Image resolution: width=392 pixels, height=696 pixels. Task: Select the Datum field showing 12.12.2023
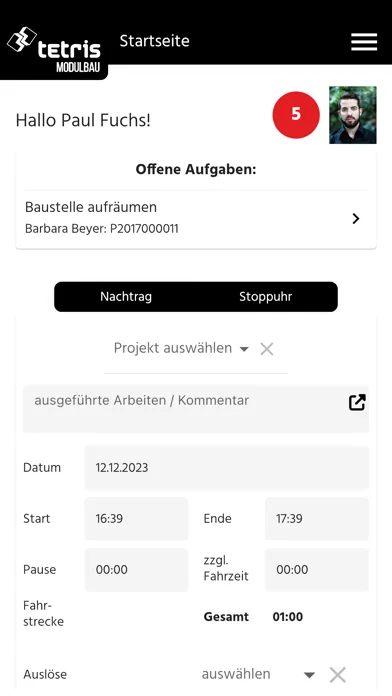pyautogui.click(x=226, y=468)
